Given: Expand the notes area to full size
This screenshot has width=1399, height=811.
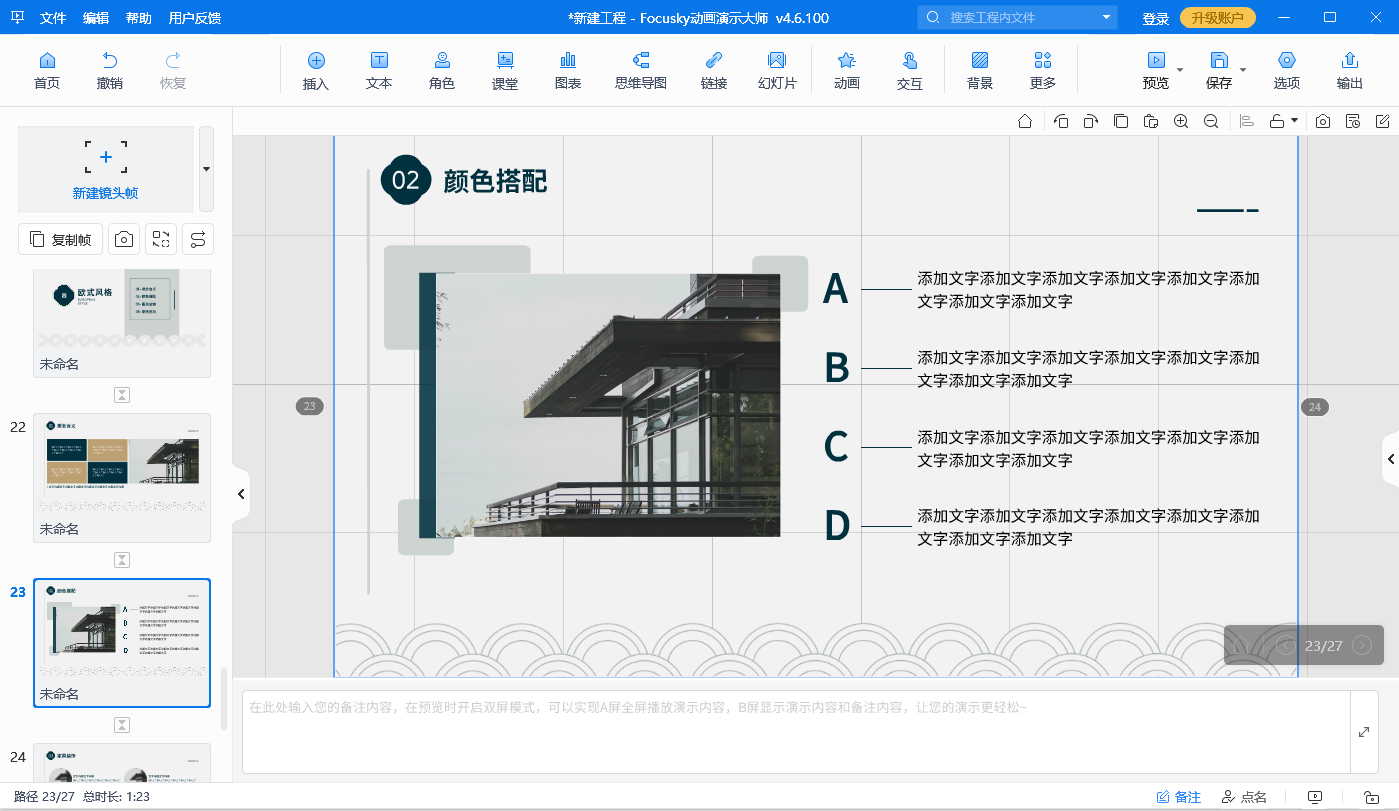Looking at the screenshot, I should point(1364,732).
